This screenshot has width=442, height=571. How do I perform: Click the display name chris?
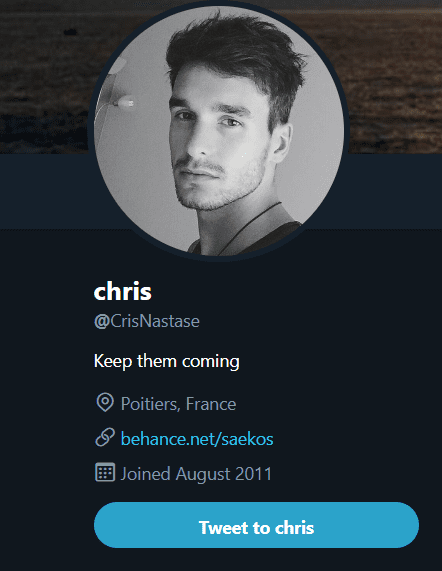coord(123,291)
